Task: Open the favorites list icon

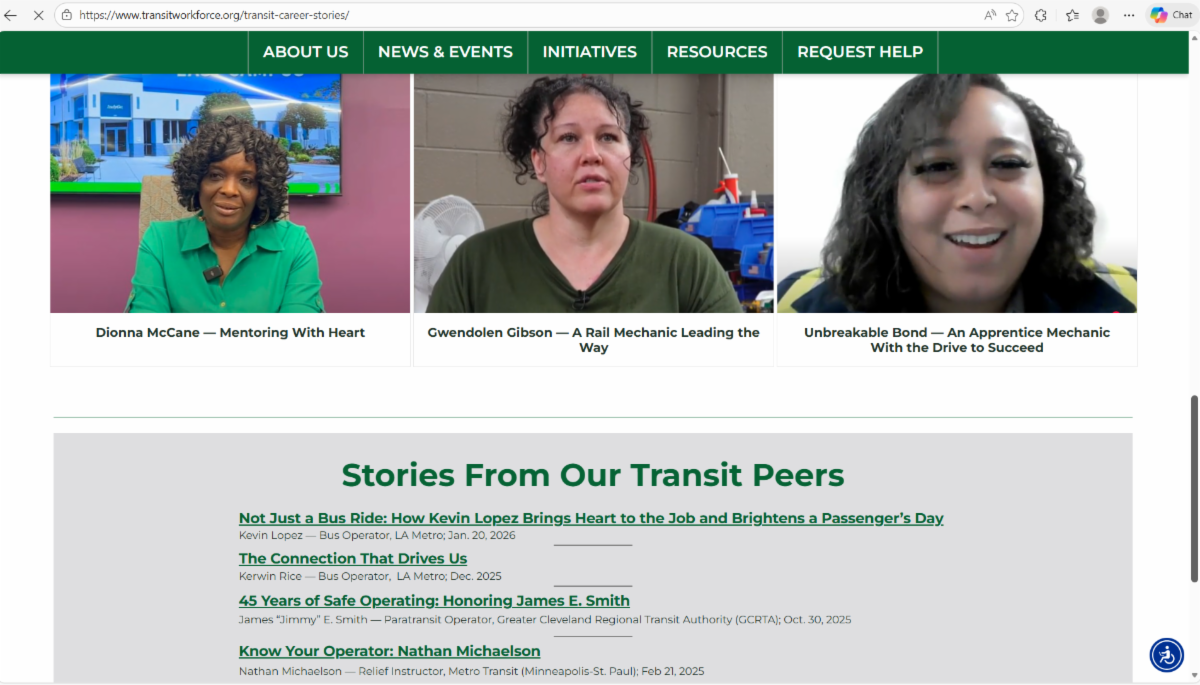Action: tap(1072, 15)
